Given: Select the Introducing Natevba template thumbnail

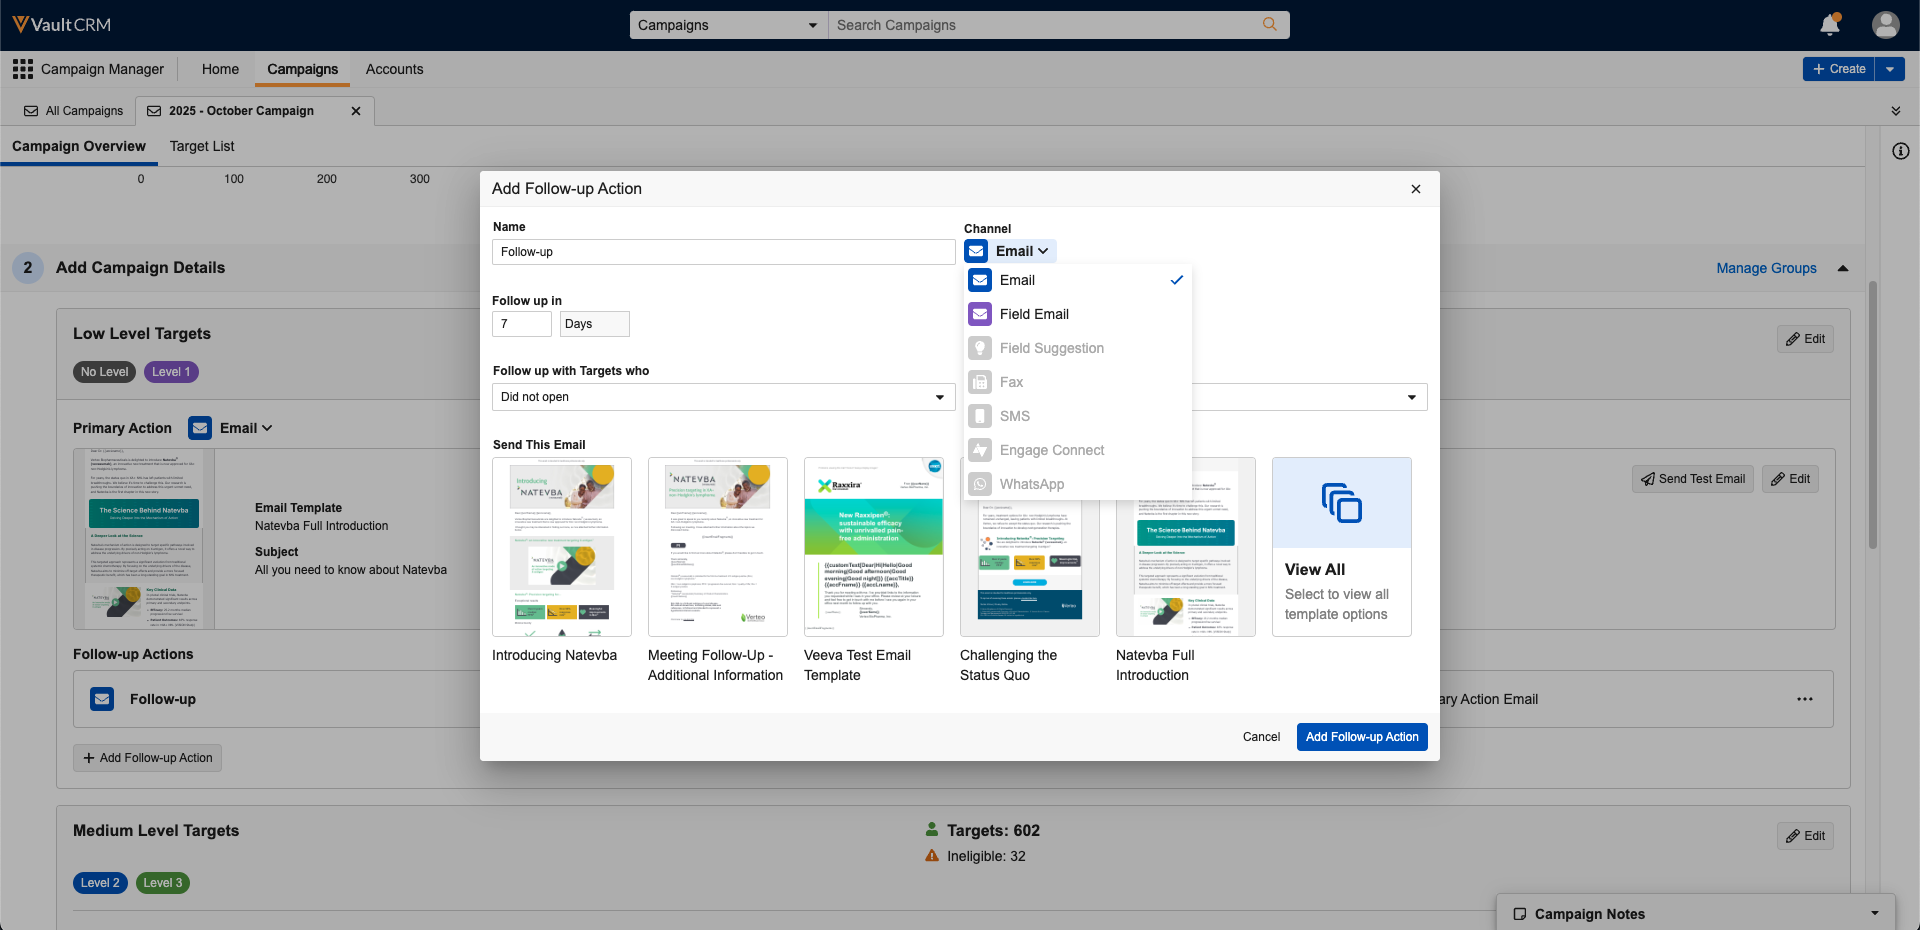Looking at the screenshot, I should (562, 547).
